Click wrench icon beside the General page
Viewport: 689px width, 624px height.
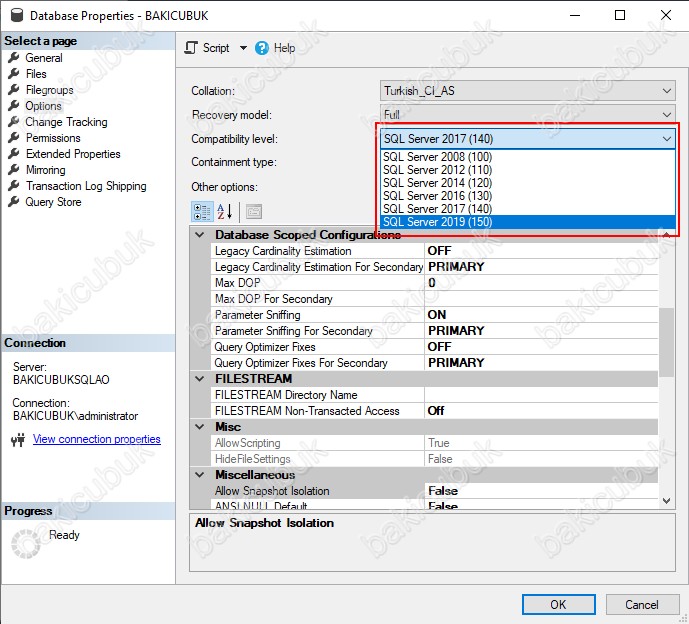[x=14, y=58]
